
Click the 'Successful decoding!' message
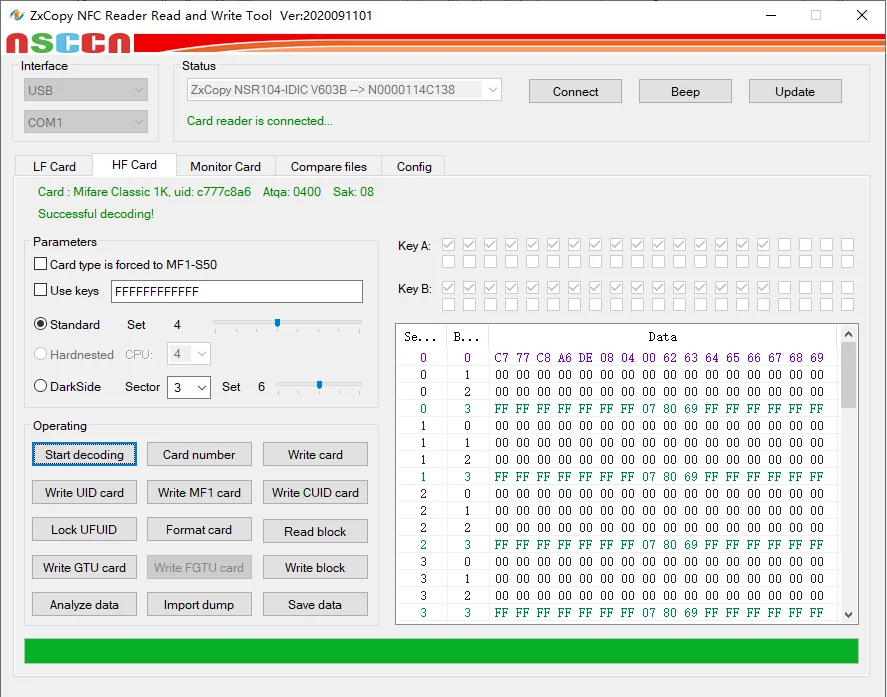(x=96, y=214)
